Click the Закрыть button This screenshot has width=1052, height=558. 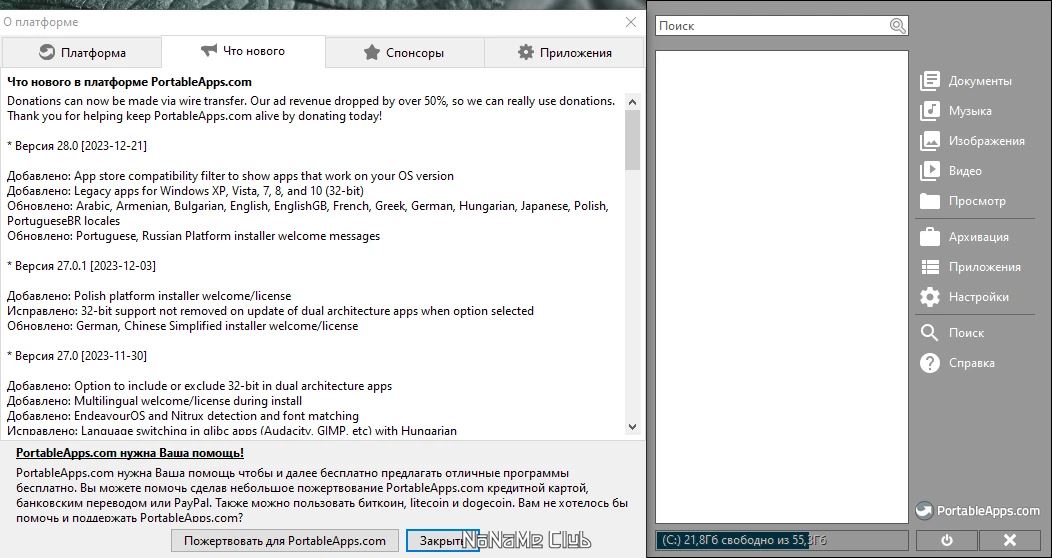coord(443,541)
